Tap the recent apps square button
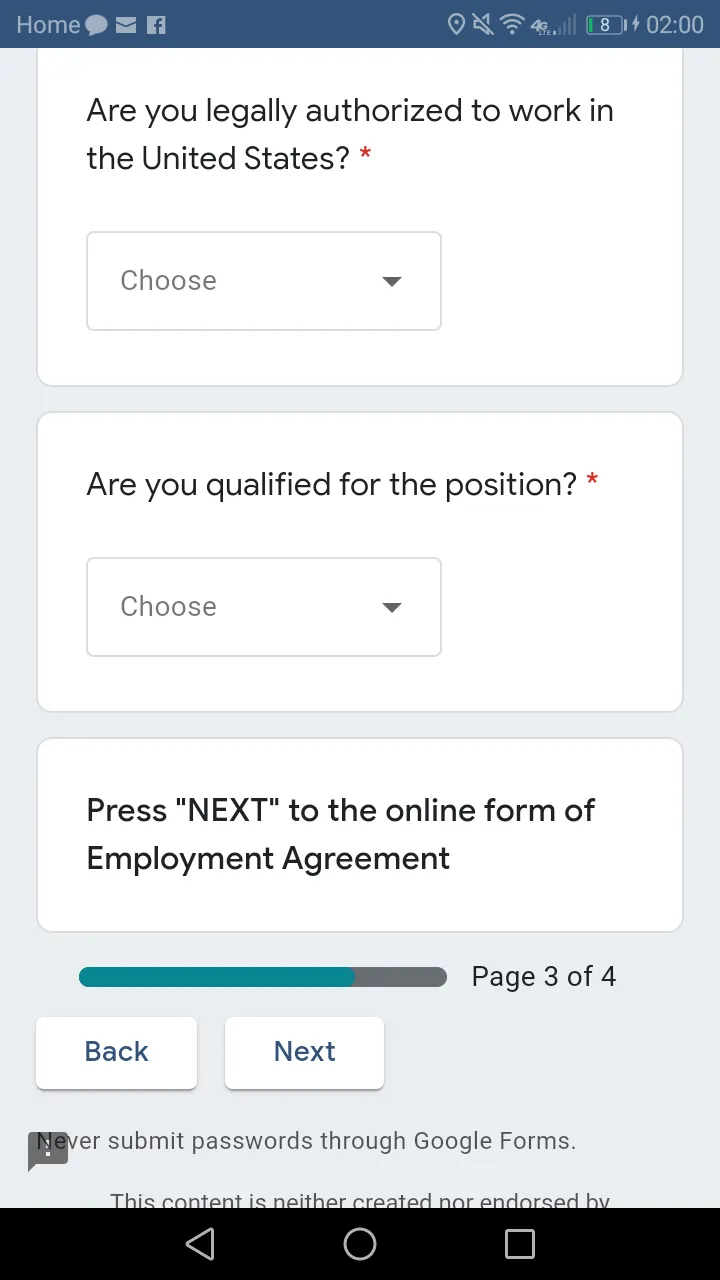 pyautogui.click(x=520, y=1244)
